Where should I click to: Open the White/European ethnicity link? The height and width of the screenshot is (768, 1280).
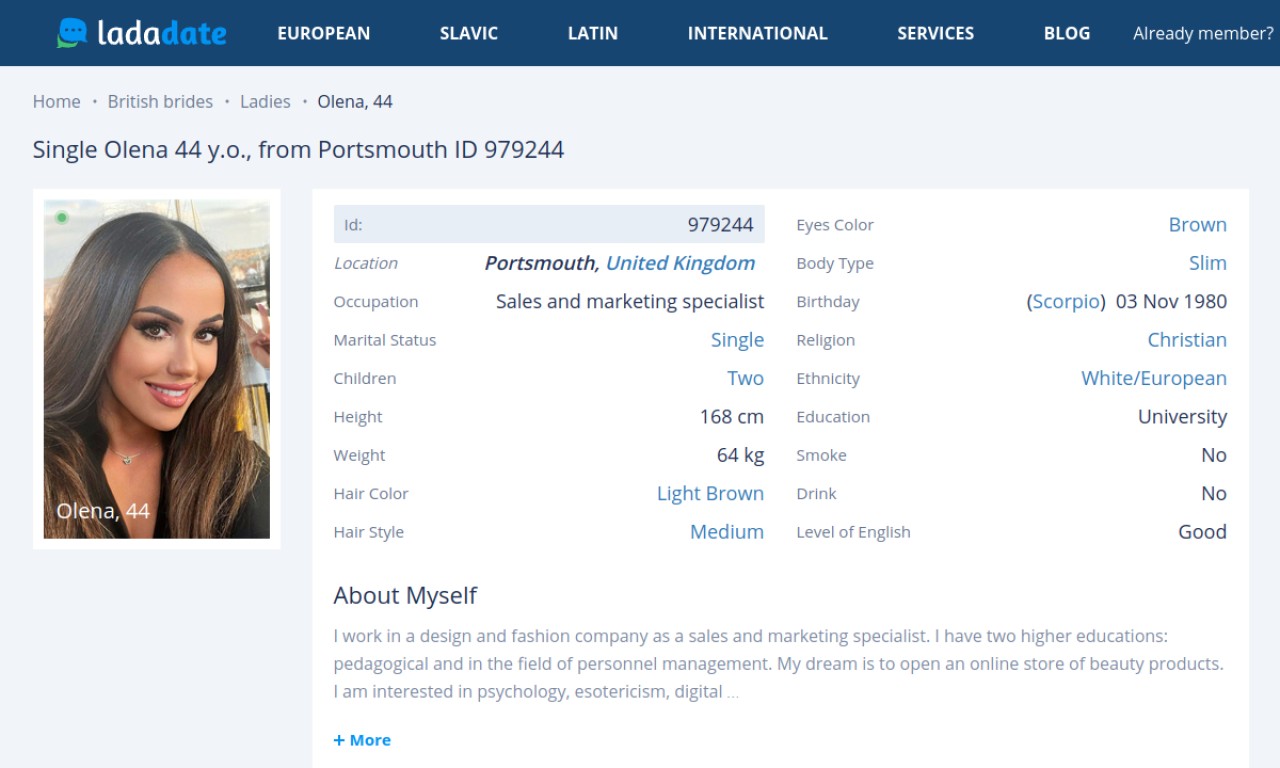coord(1153,379)
